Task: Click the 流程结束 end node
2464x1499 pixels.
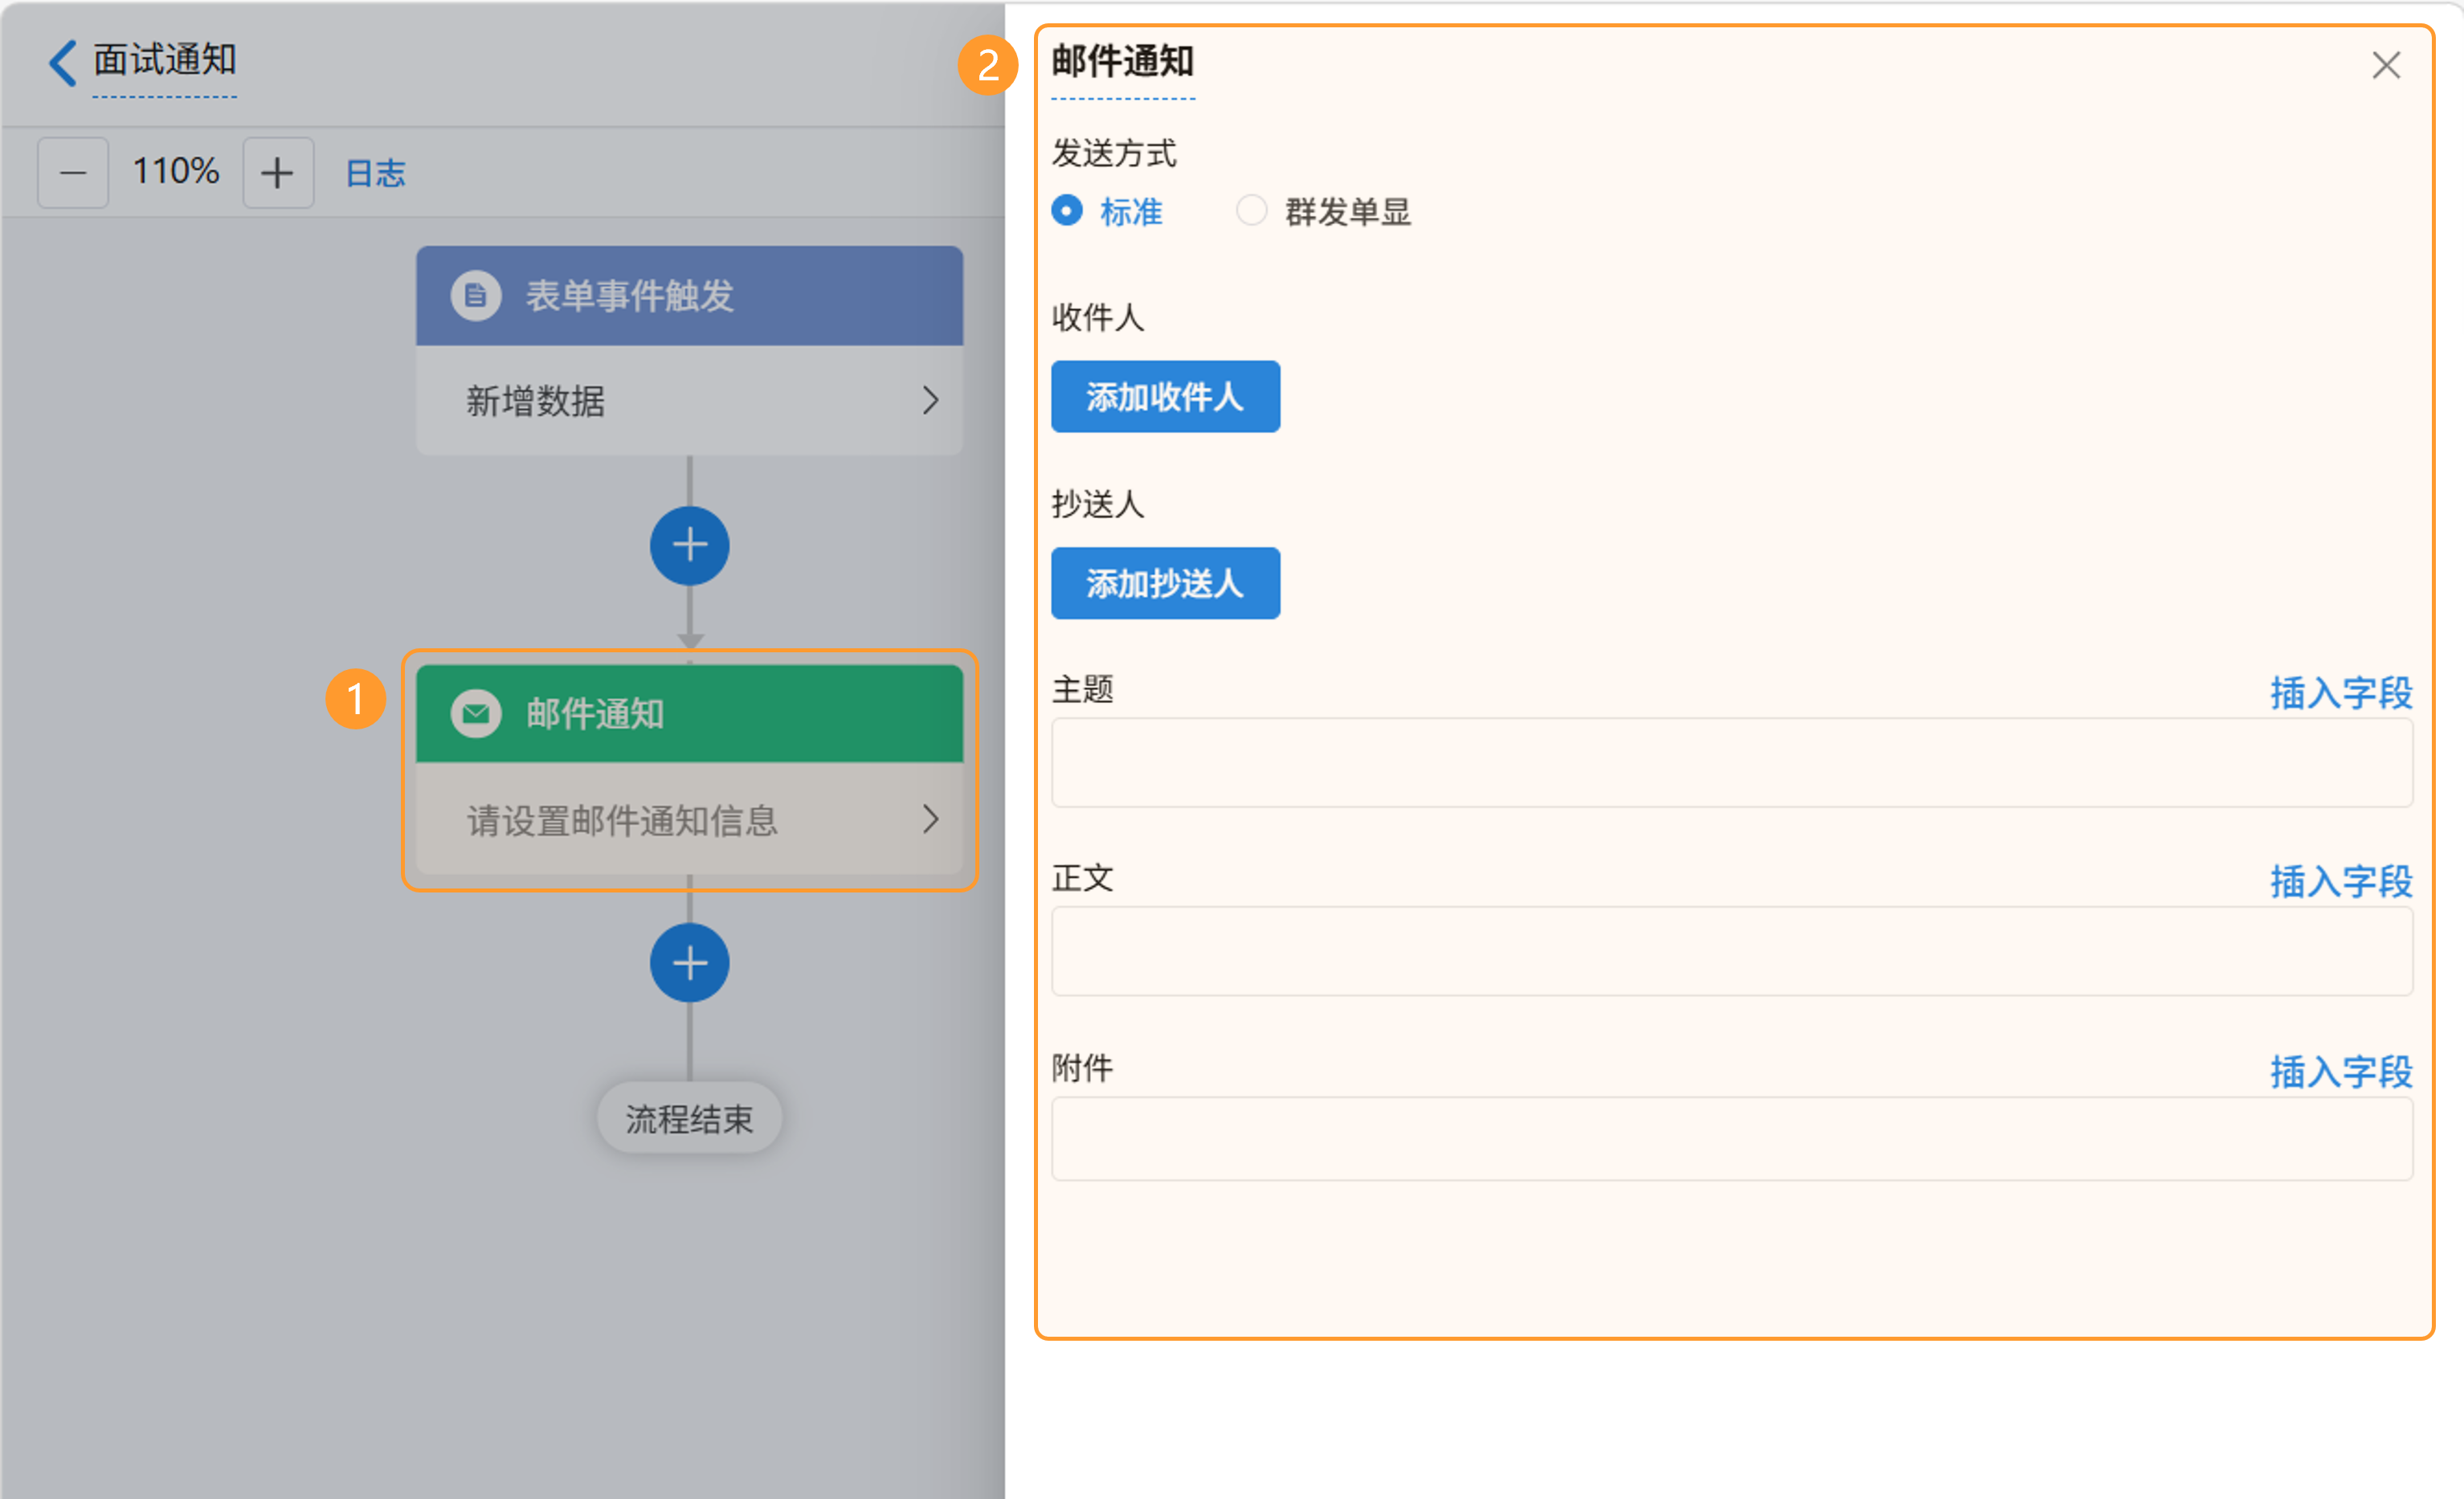Action: pyautogui.click(x=689, y=1118)
